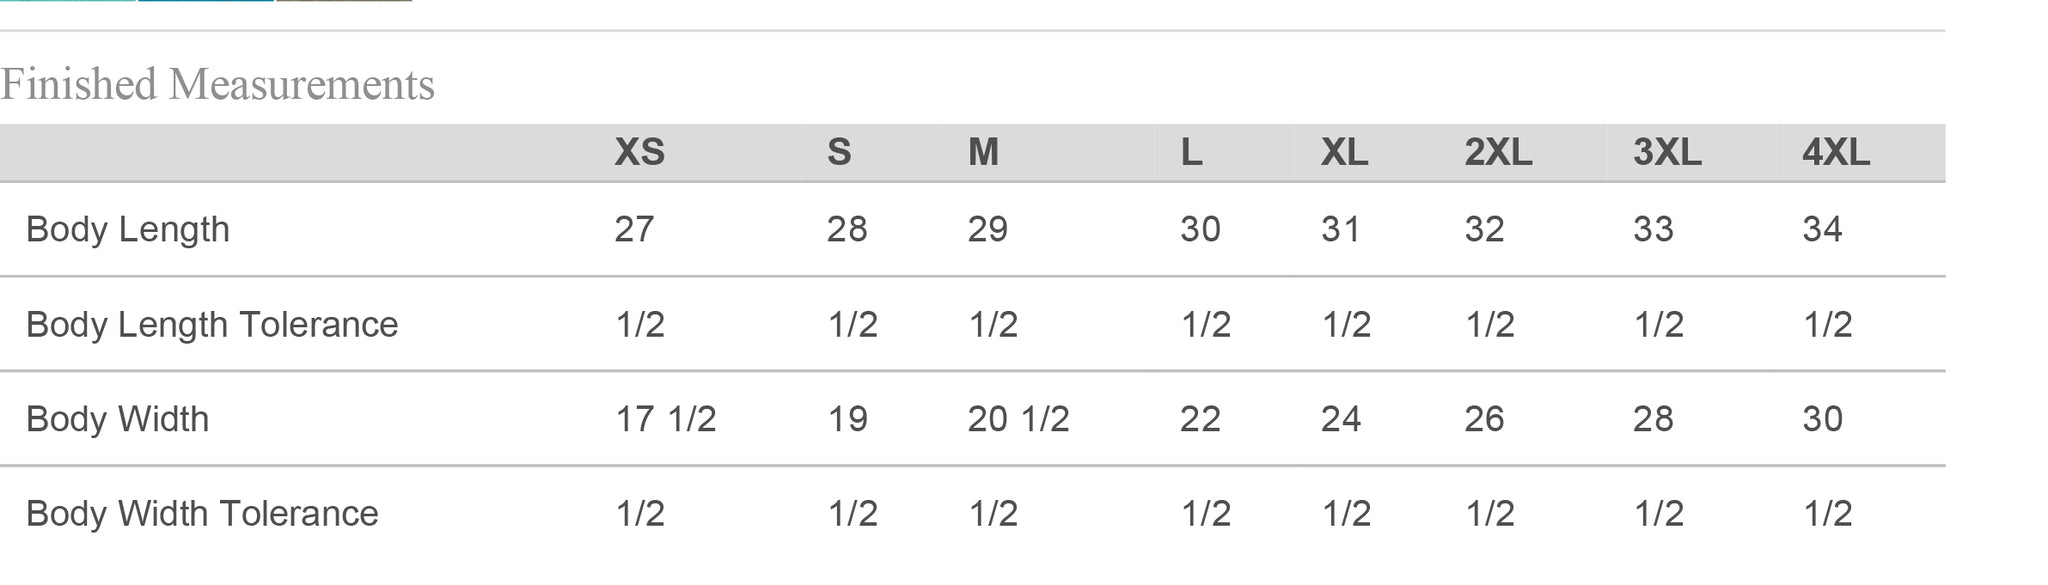This screenshot has width=2048, height=585.
Task: Click Body Length value 34 for 4XL
Action: pos(1822,229)
